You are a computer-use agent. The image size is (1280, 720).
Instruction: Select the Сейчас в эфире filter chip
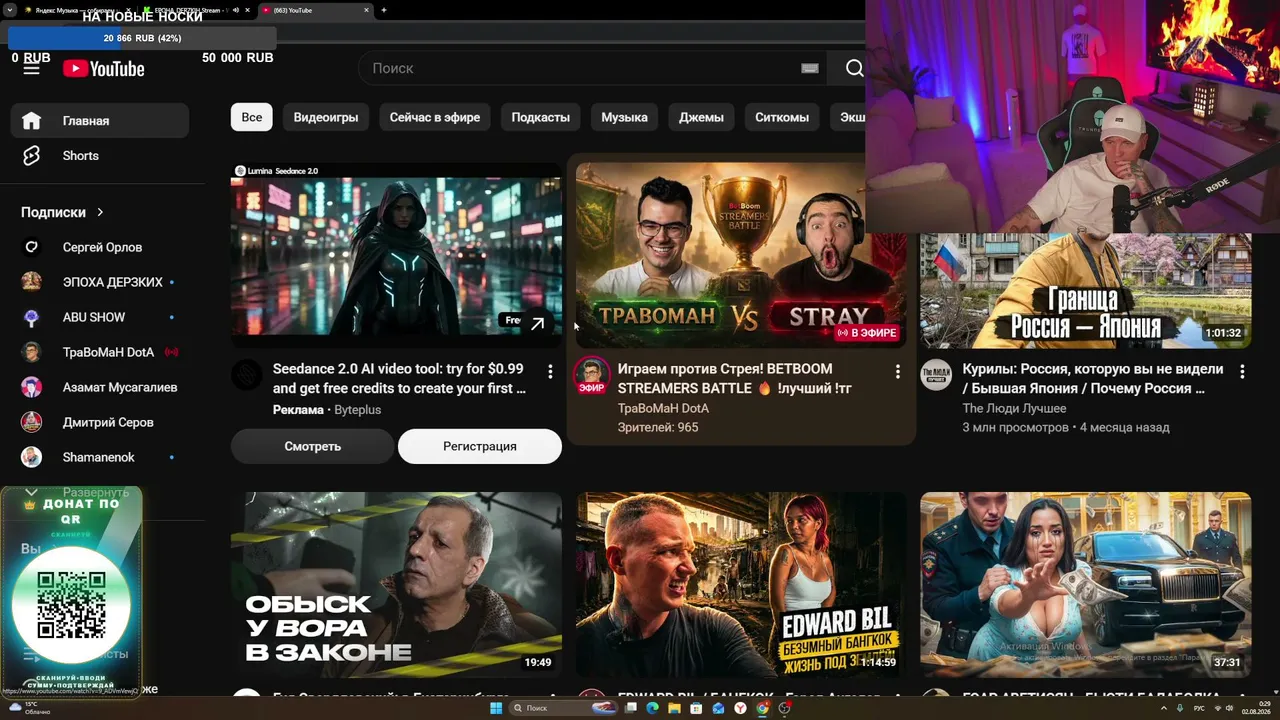click(435, 117)
